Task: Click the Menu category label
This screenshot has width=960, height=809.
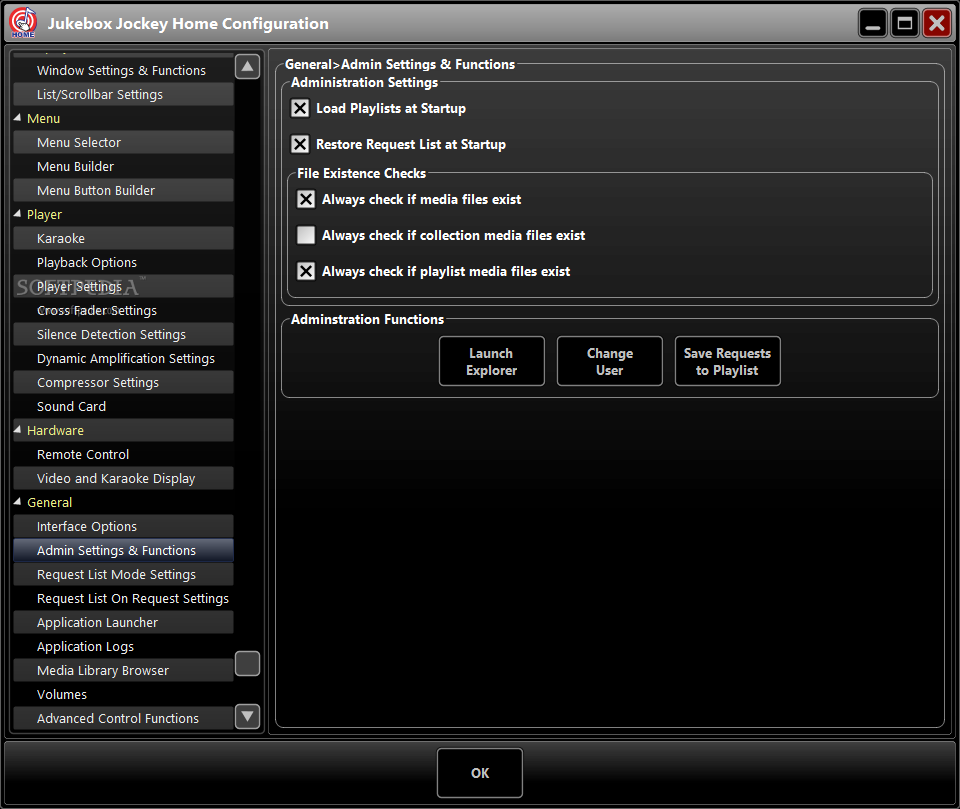Action: point(43,118)
